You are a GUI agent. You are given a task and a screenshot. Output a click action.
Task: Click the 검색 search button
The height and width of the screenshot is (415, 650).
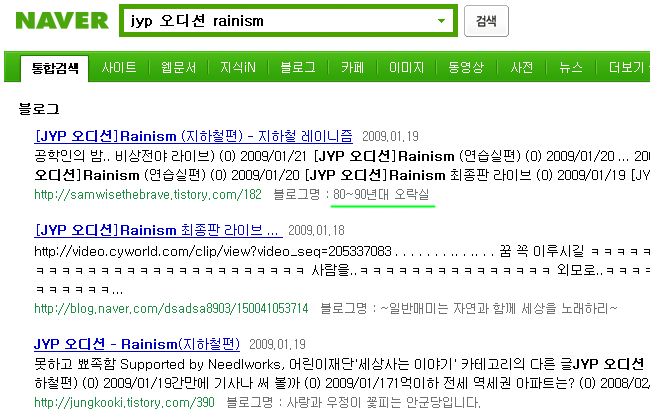[x=486, y=21]
